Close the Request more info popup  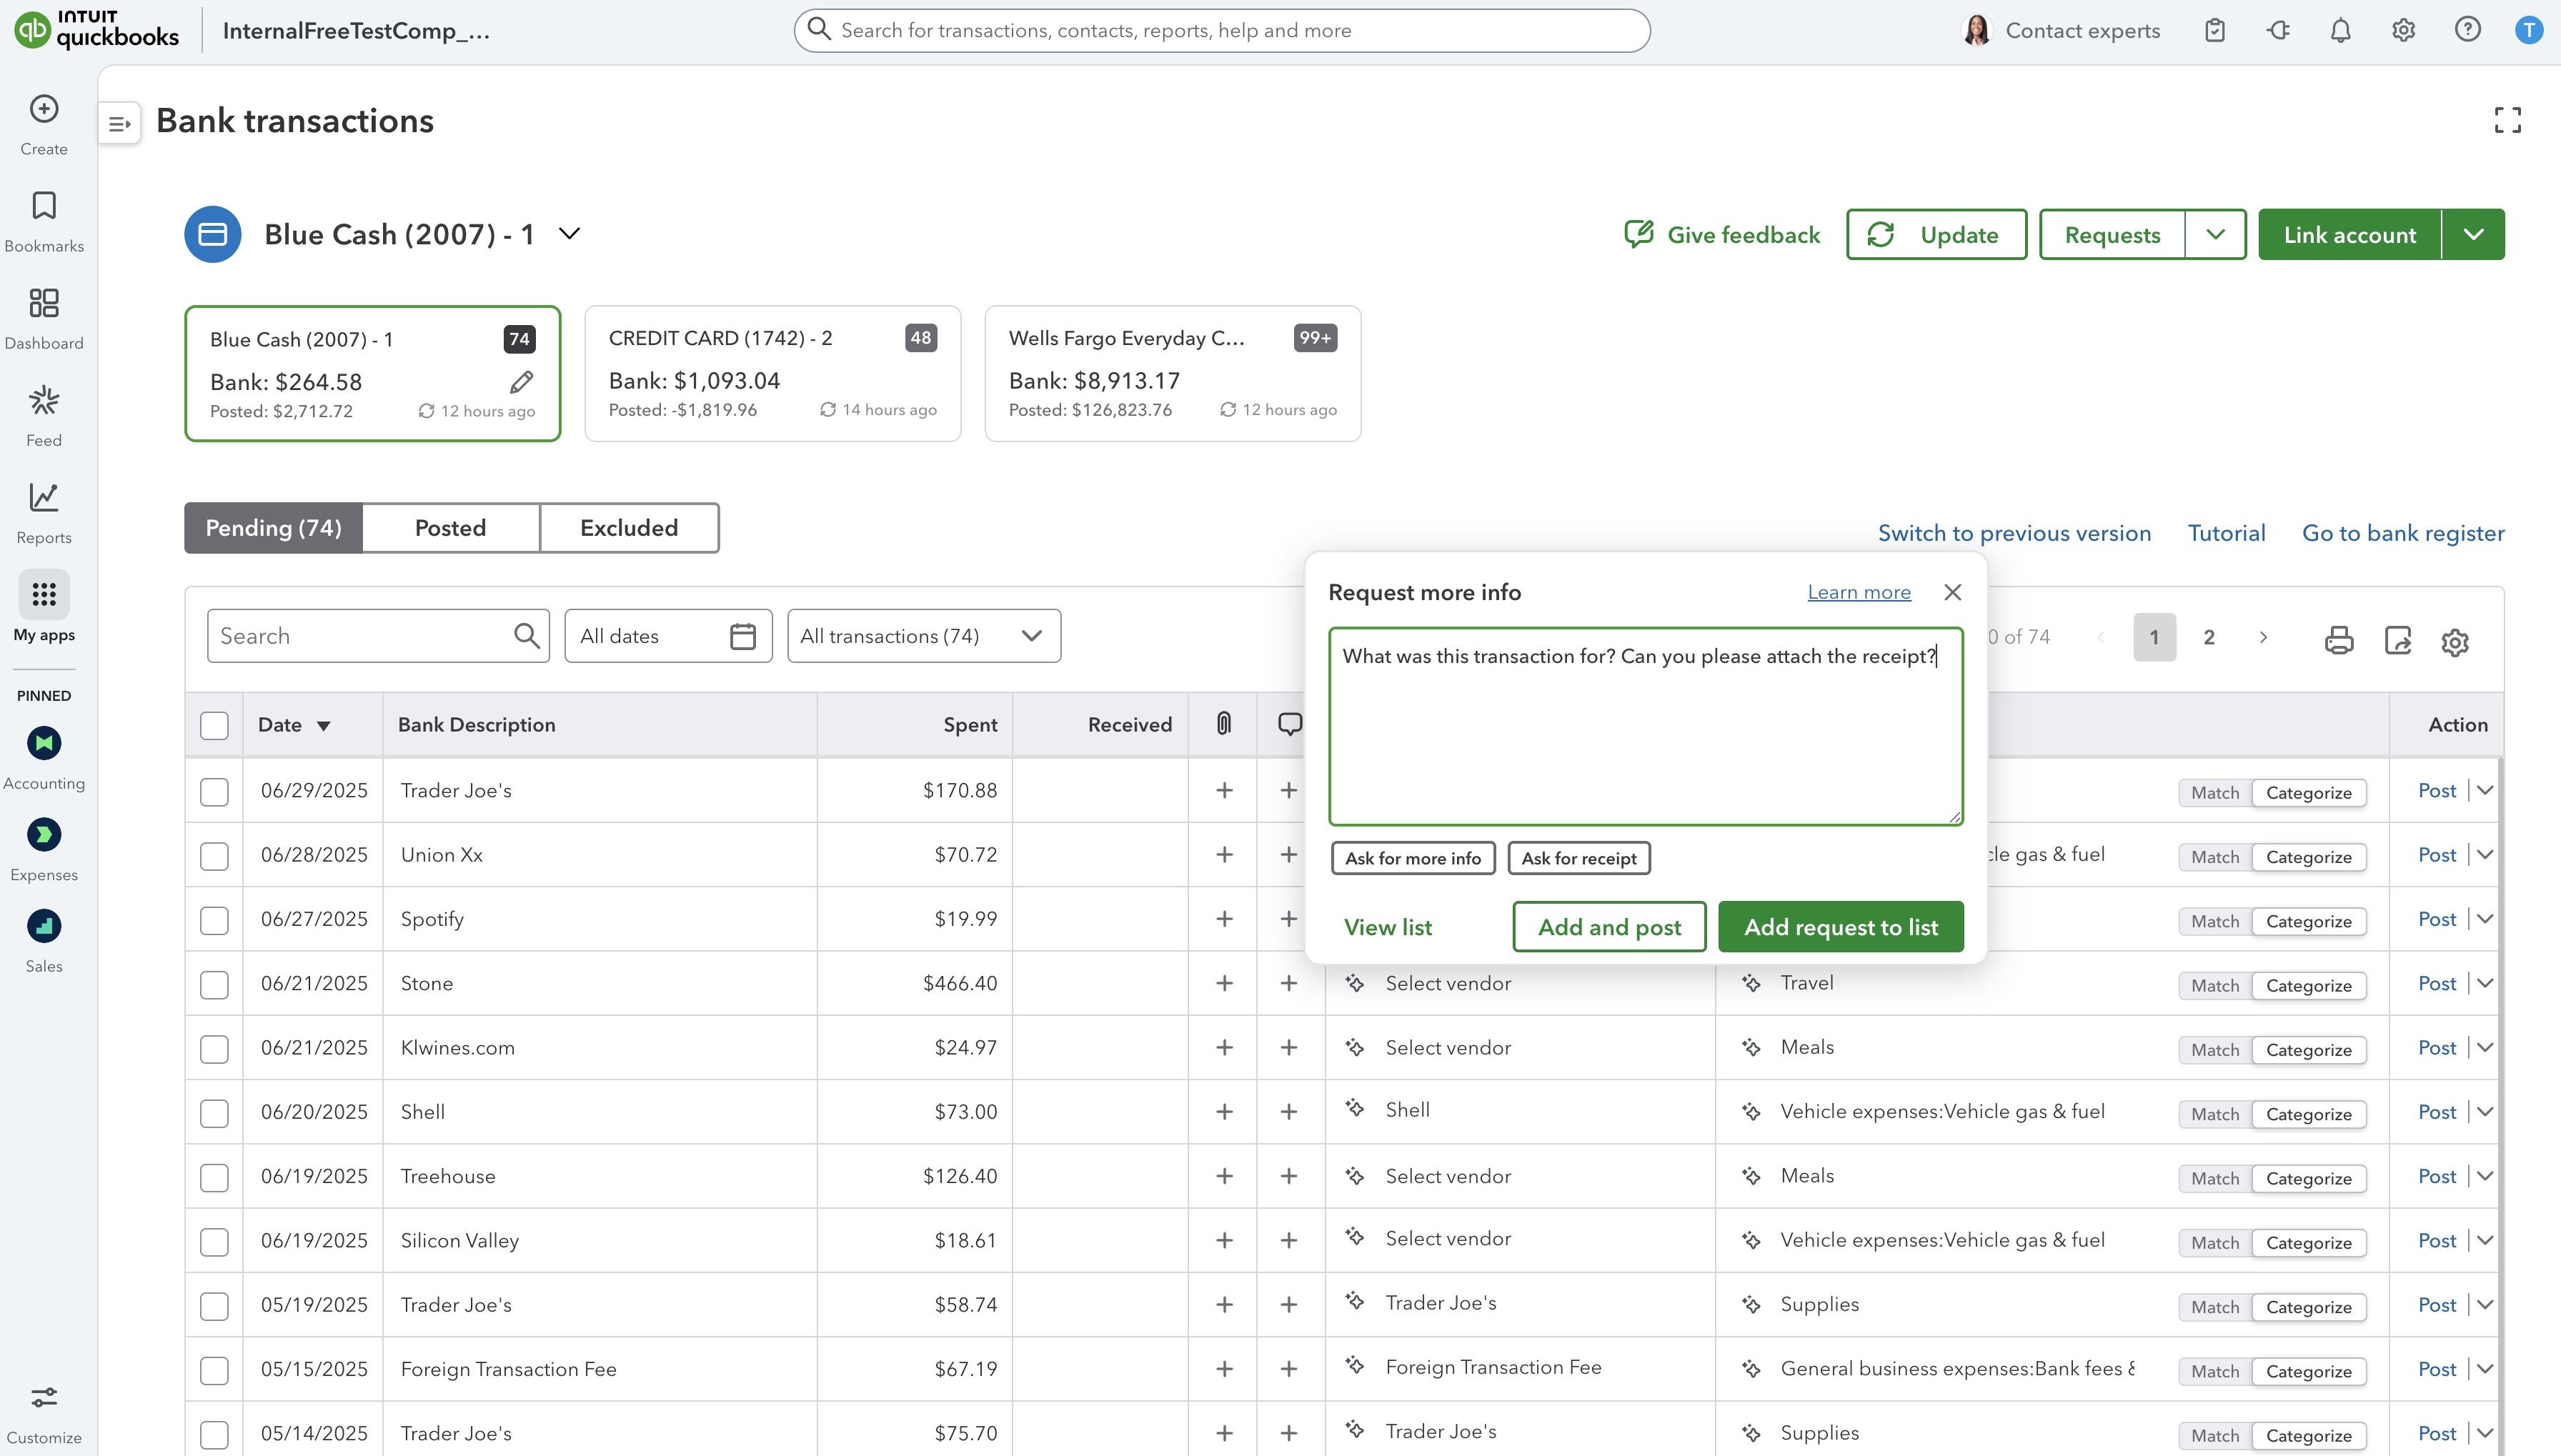coord(1952,593)
